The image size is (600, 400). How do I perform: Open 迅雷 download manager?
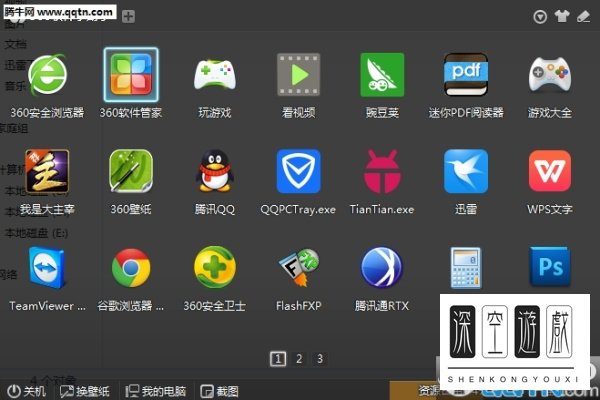[466, 171]
